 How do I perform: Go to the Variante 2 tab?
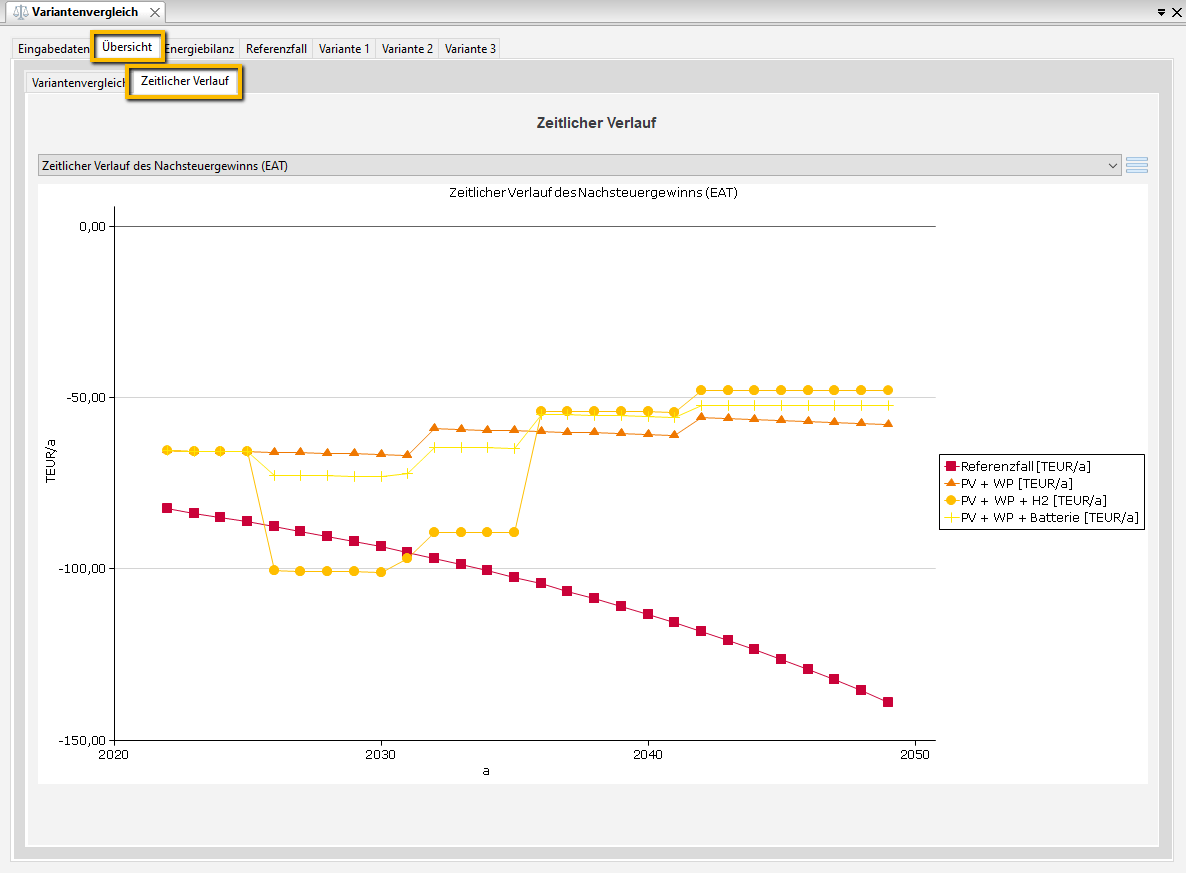tap(407, 48)
